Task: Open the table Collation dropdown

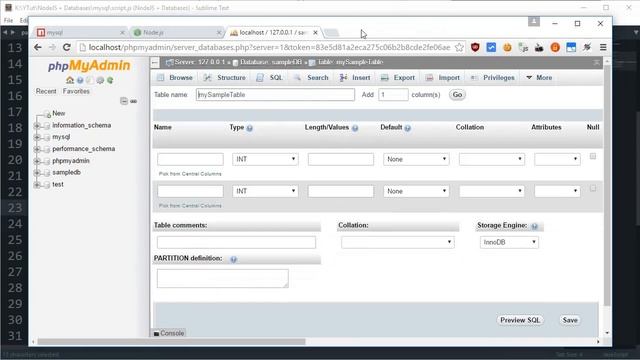Action: tap(398, 242)
